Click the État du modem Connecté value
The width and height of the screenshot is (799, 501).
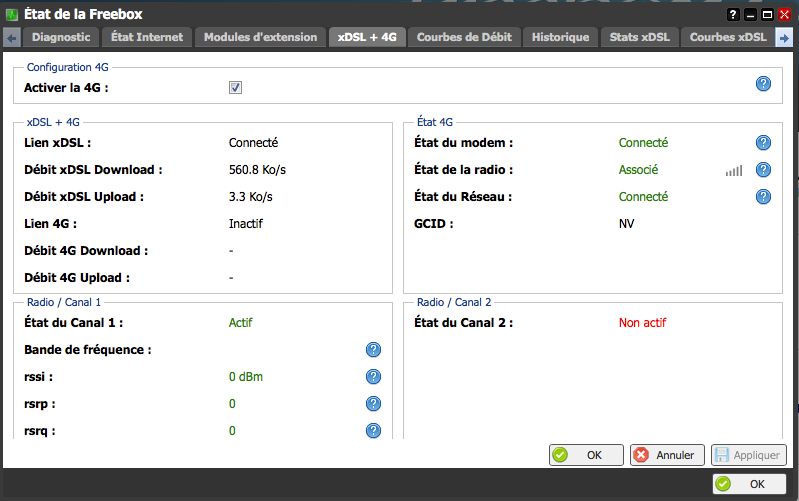click(x=643, y=143)
